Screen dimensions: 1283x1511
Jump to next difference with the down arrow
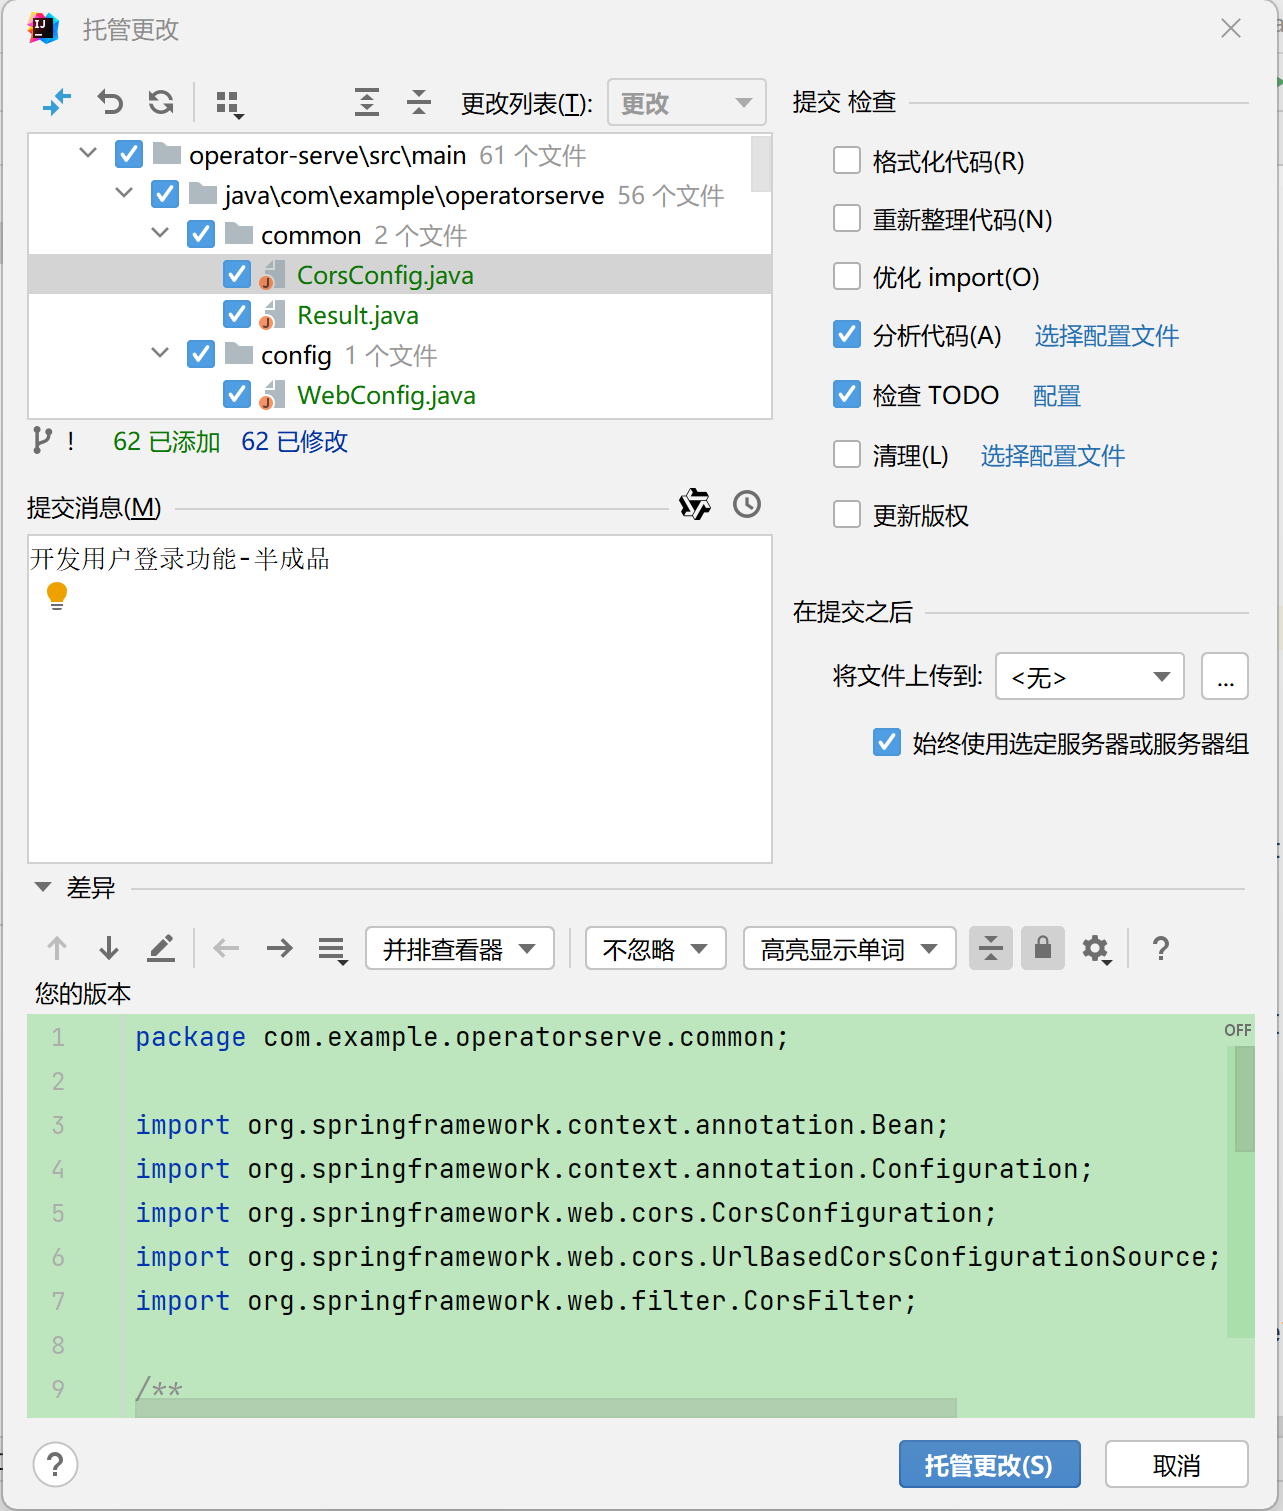coord(108,948)
